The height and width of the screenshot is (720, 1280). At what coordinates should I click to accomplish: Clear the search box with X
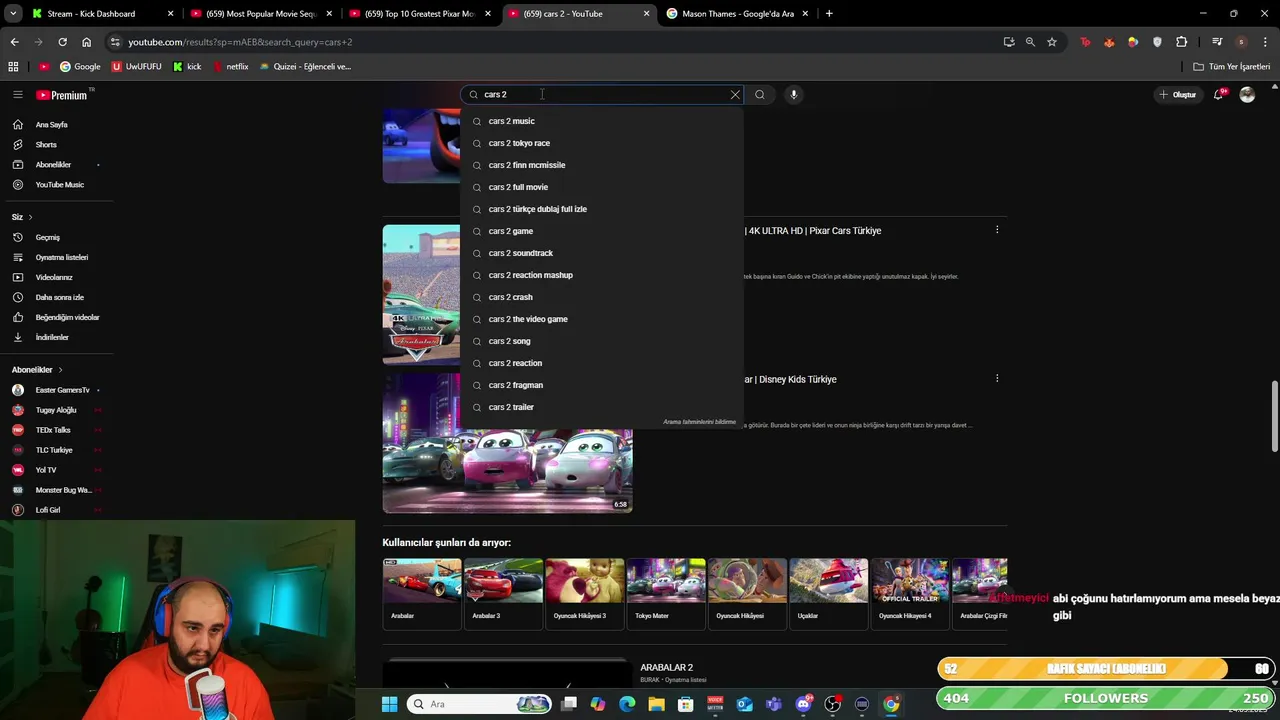(735, 94)
